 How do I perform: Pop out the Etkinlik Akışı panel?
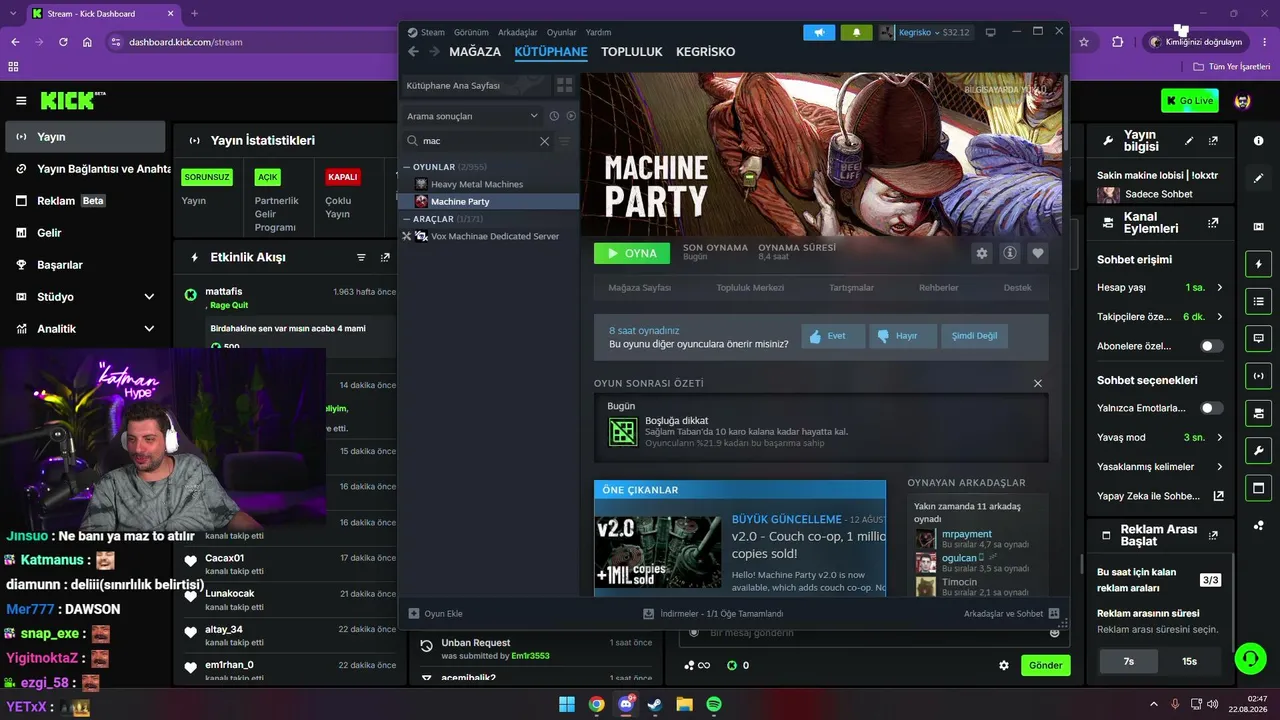[x=385, y=257]
